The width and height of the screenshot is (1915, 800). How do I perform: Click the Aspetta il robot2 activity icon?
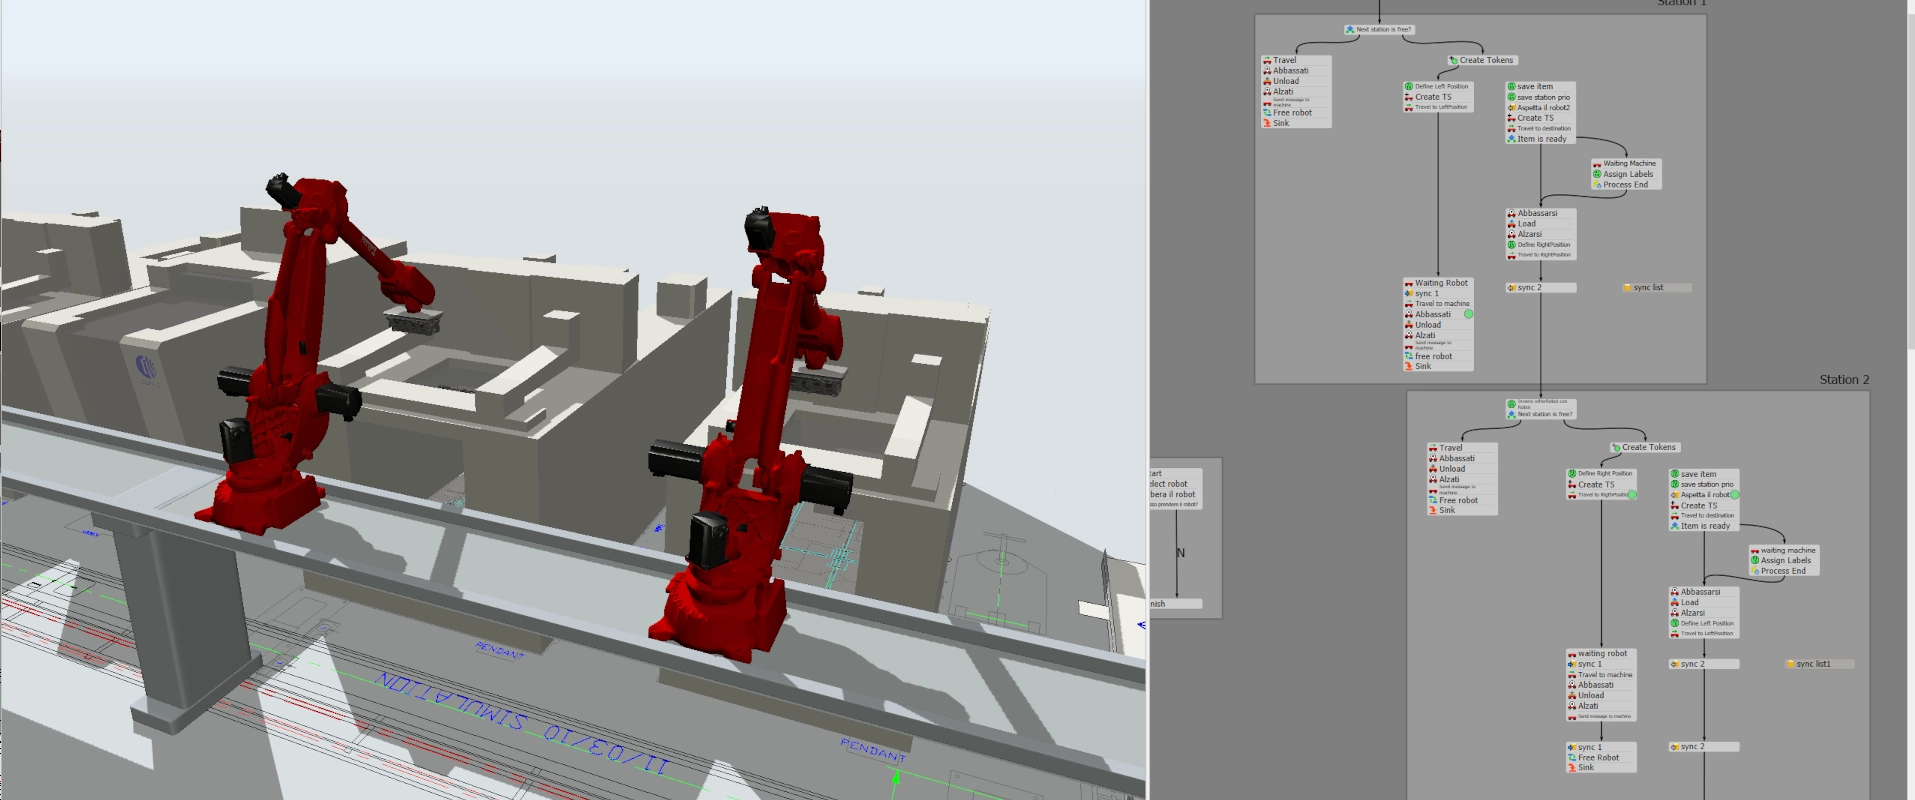point(1512,108)
